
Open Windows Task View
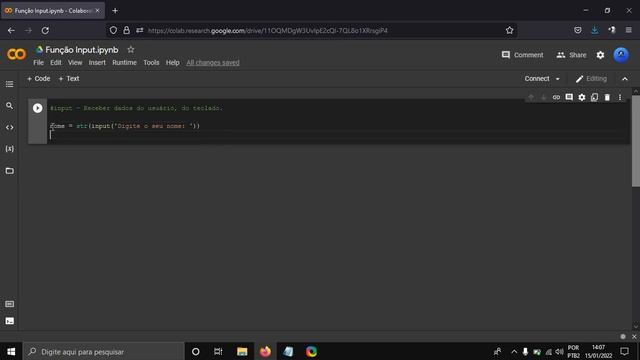[x=218, y=351]
